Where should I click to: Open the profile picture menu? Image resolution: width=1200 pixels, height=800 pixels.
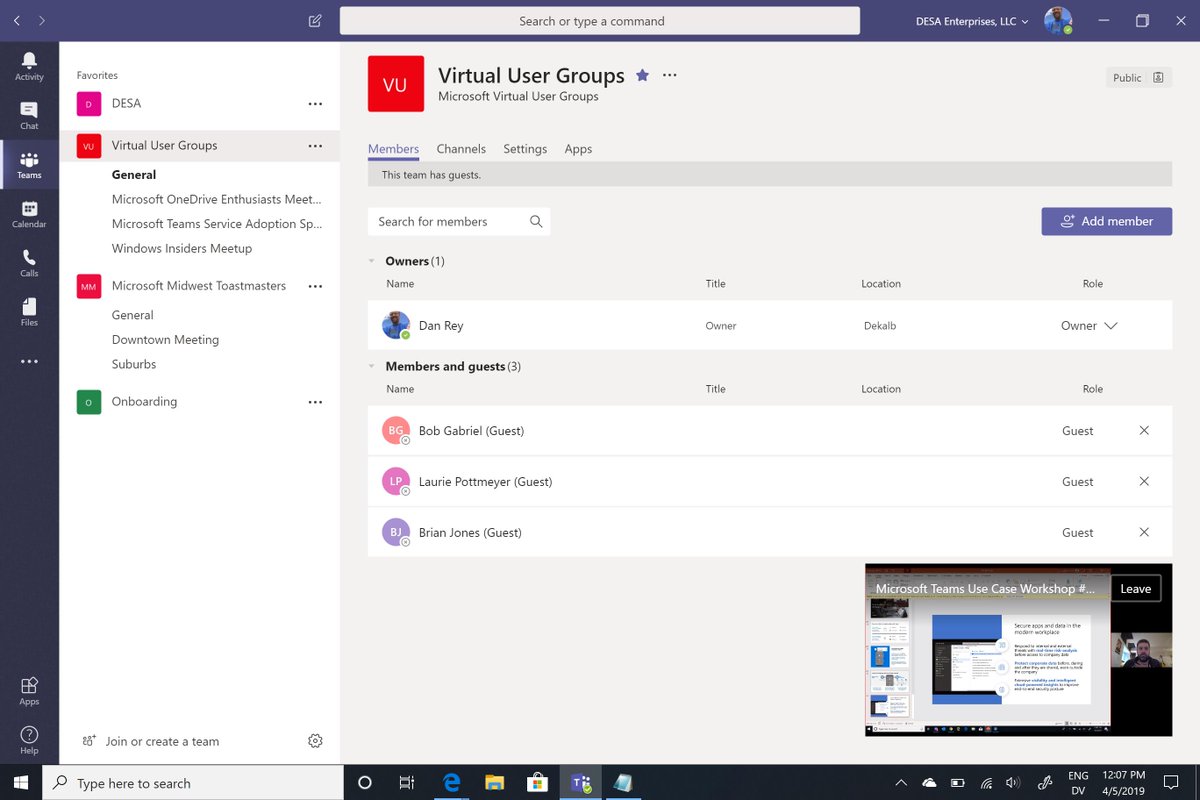tap(1058, 21)
